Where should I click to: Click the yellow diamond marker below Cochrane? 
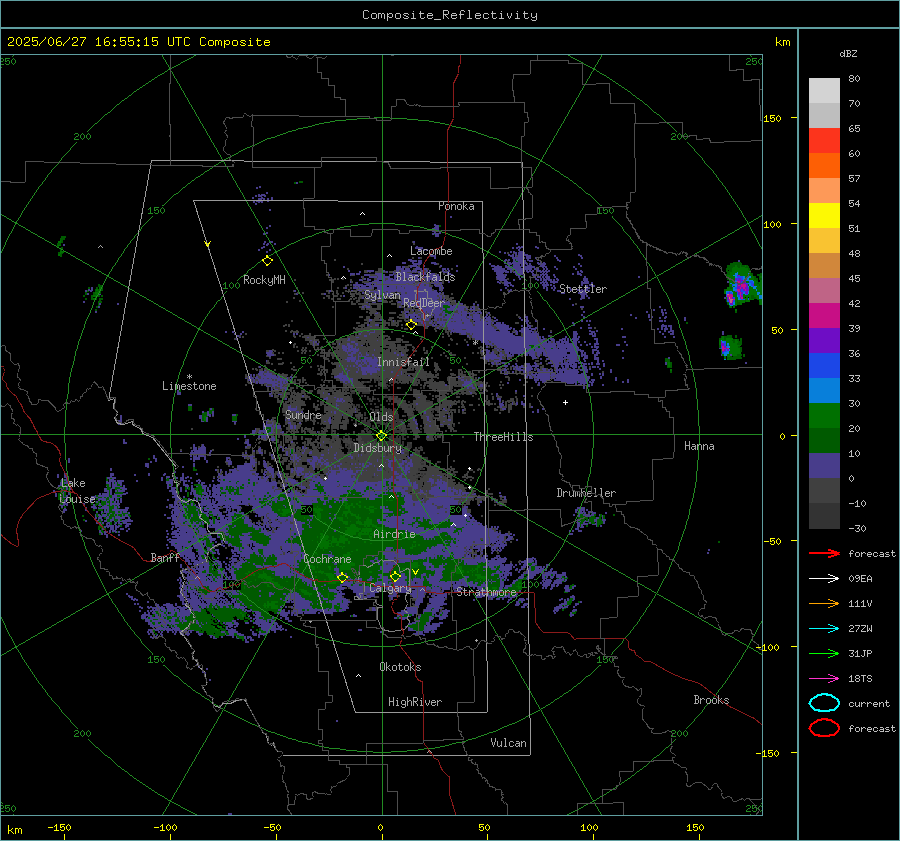pos(343,578)
